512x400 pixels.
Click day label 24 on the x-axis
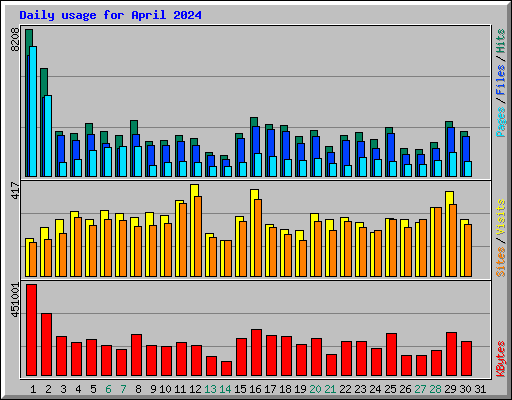coord(375,389)
